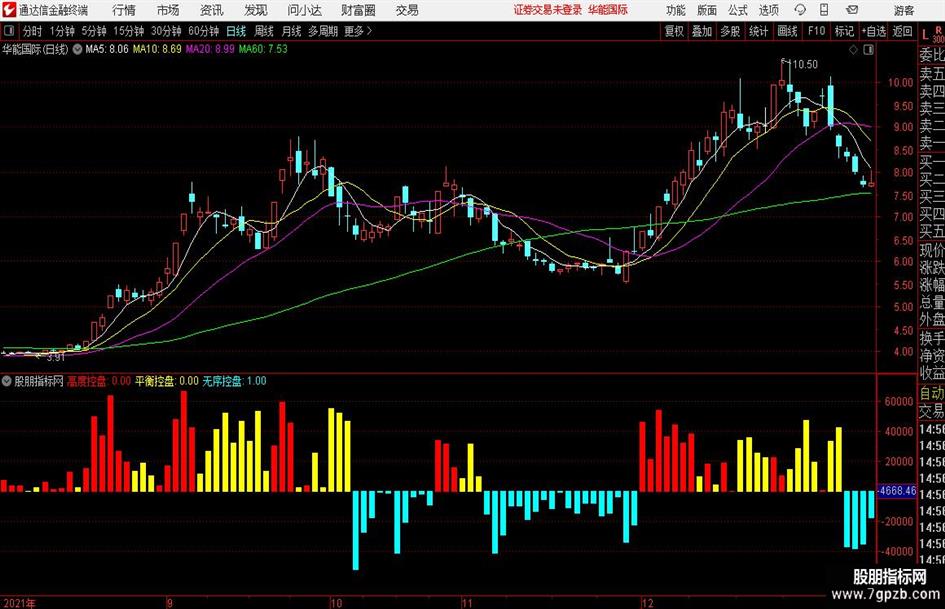Select the 60分钟 period

coord(204,31)
